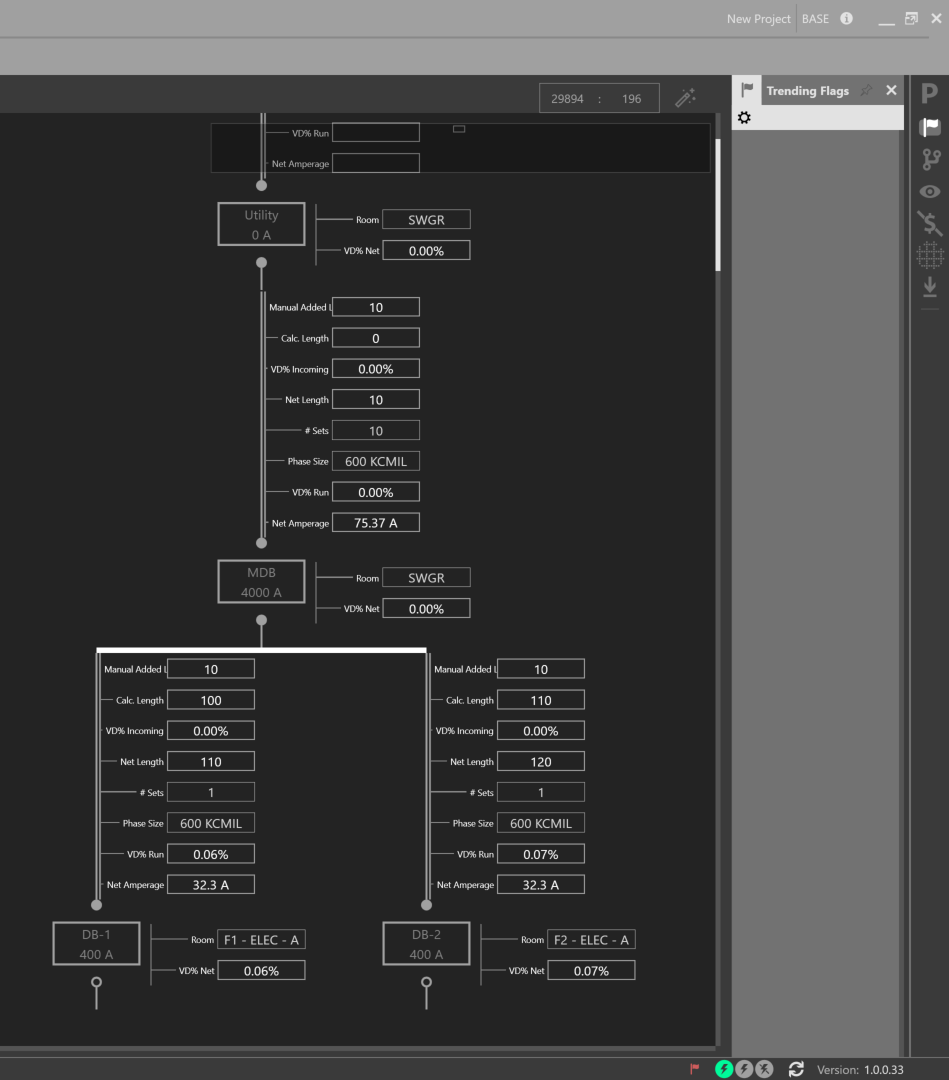The height and width of the screenshot is (1080, 949).
Task: Click the magic wand icon
Action: tap(685, 97)
